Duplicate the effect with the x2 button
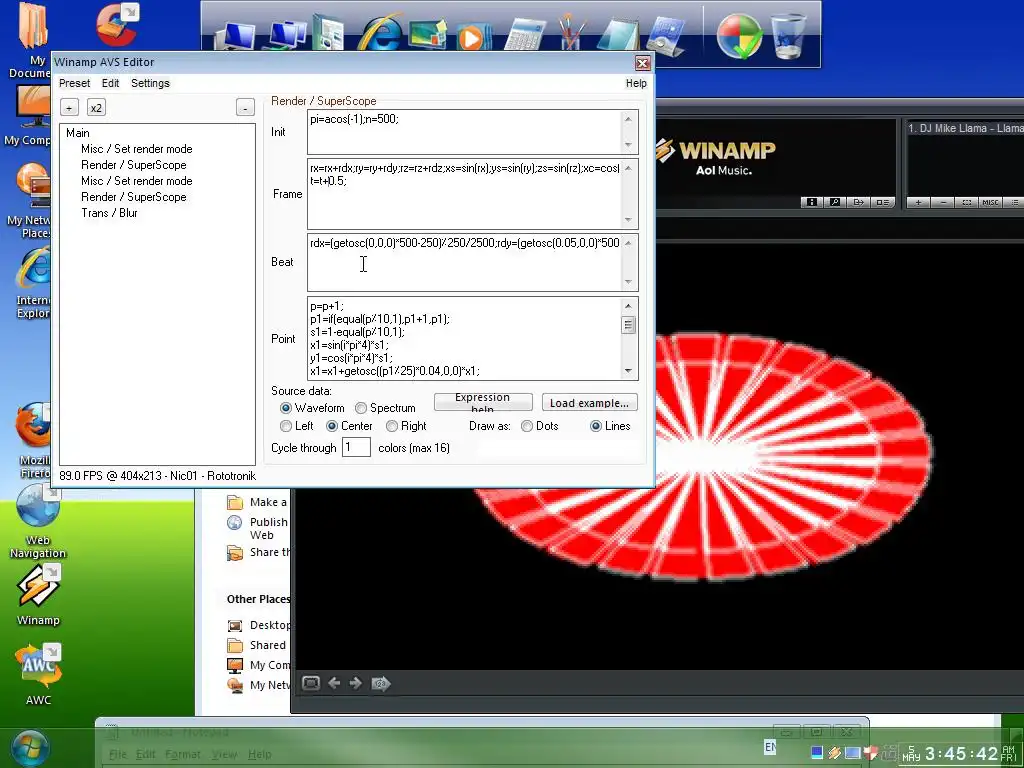 click(x=96, y=108)
